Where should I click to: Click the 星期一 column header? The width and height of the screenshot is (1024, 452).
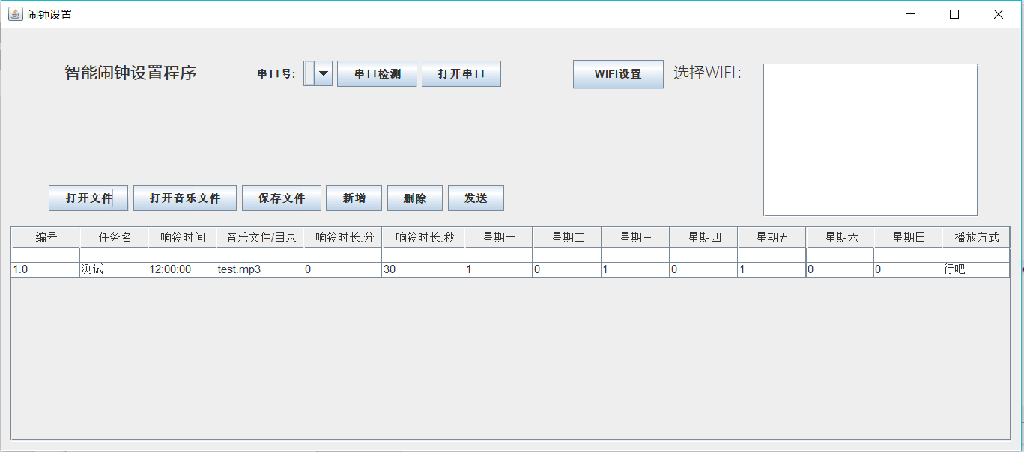pyautogui.click(x=499, y=237)
